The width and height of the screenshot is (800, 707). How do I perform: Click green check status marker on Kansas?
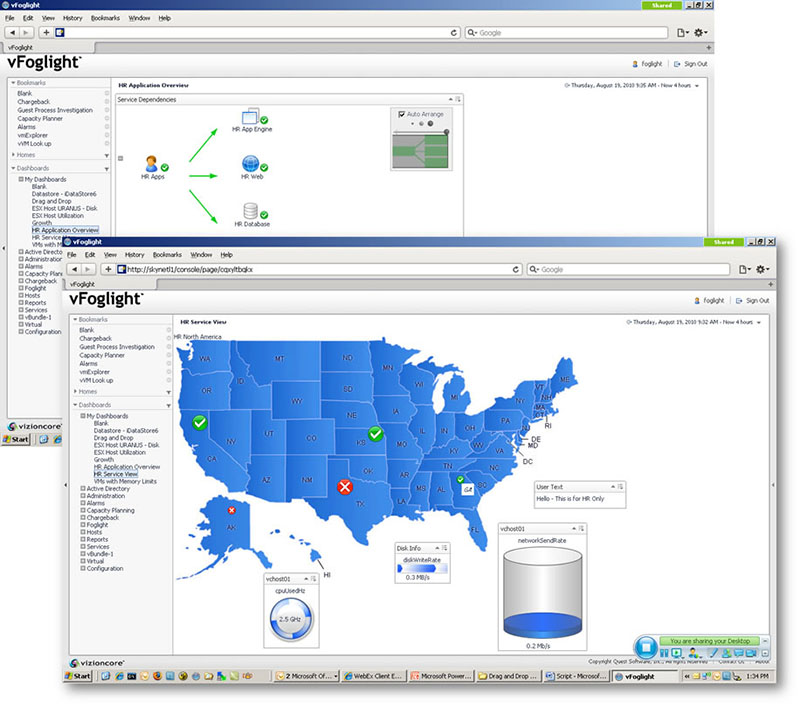click(x=376, y=434)
